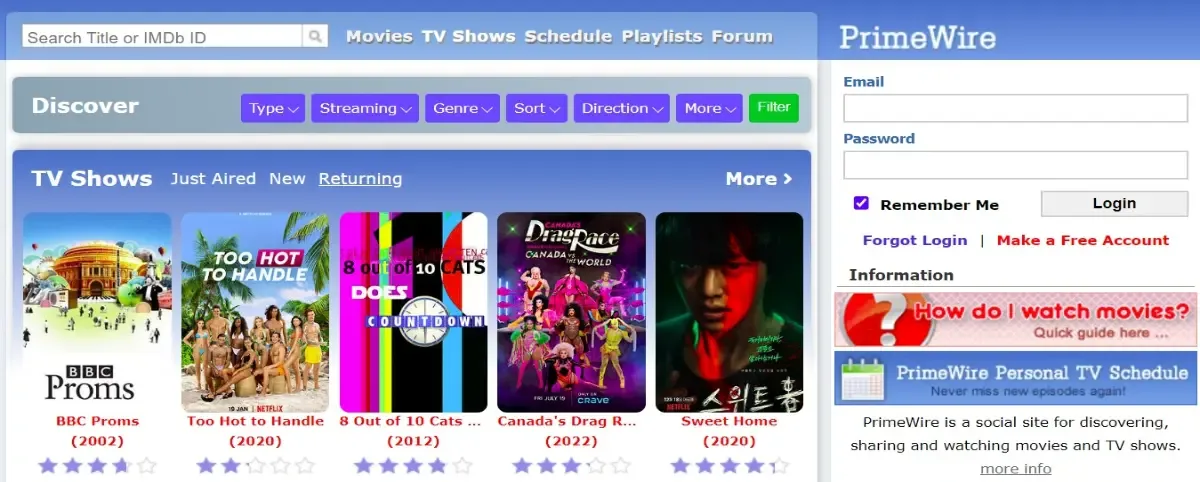Switch to the Just Aired tab
Screen dimensions: 1200x482
click(213, 179)
